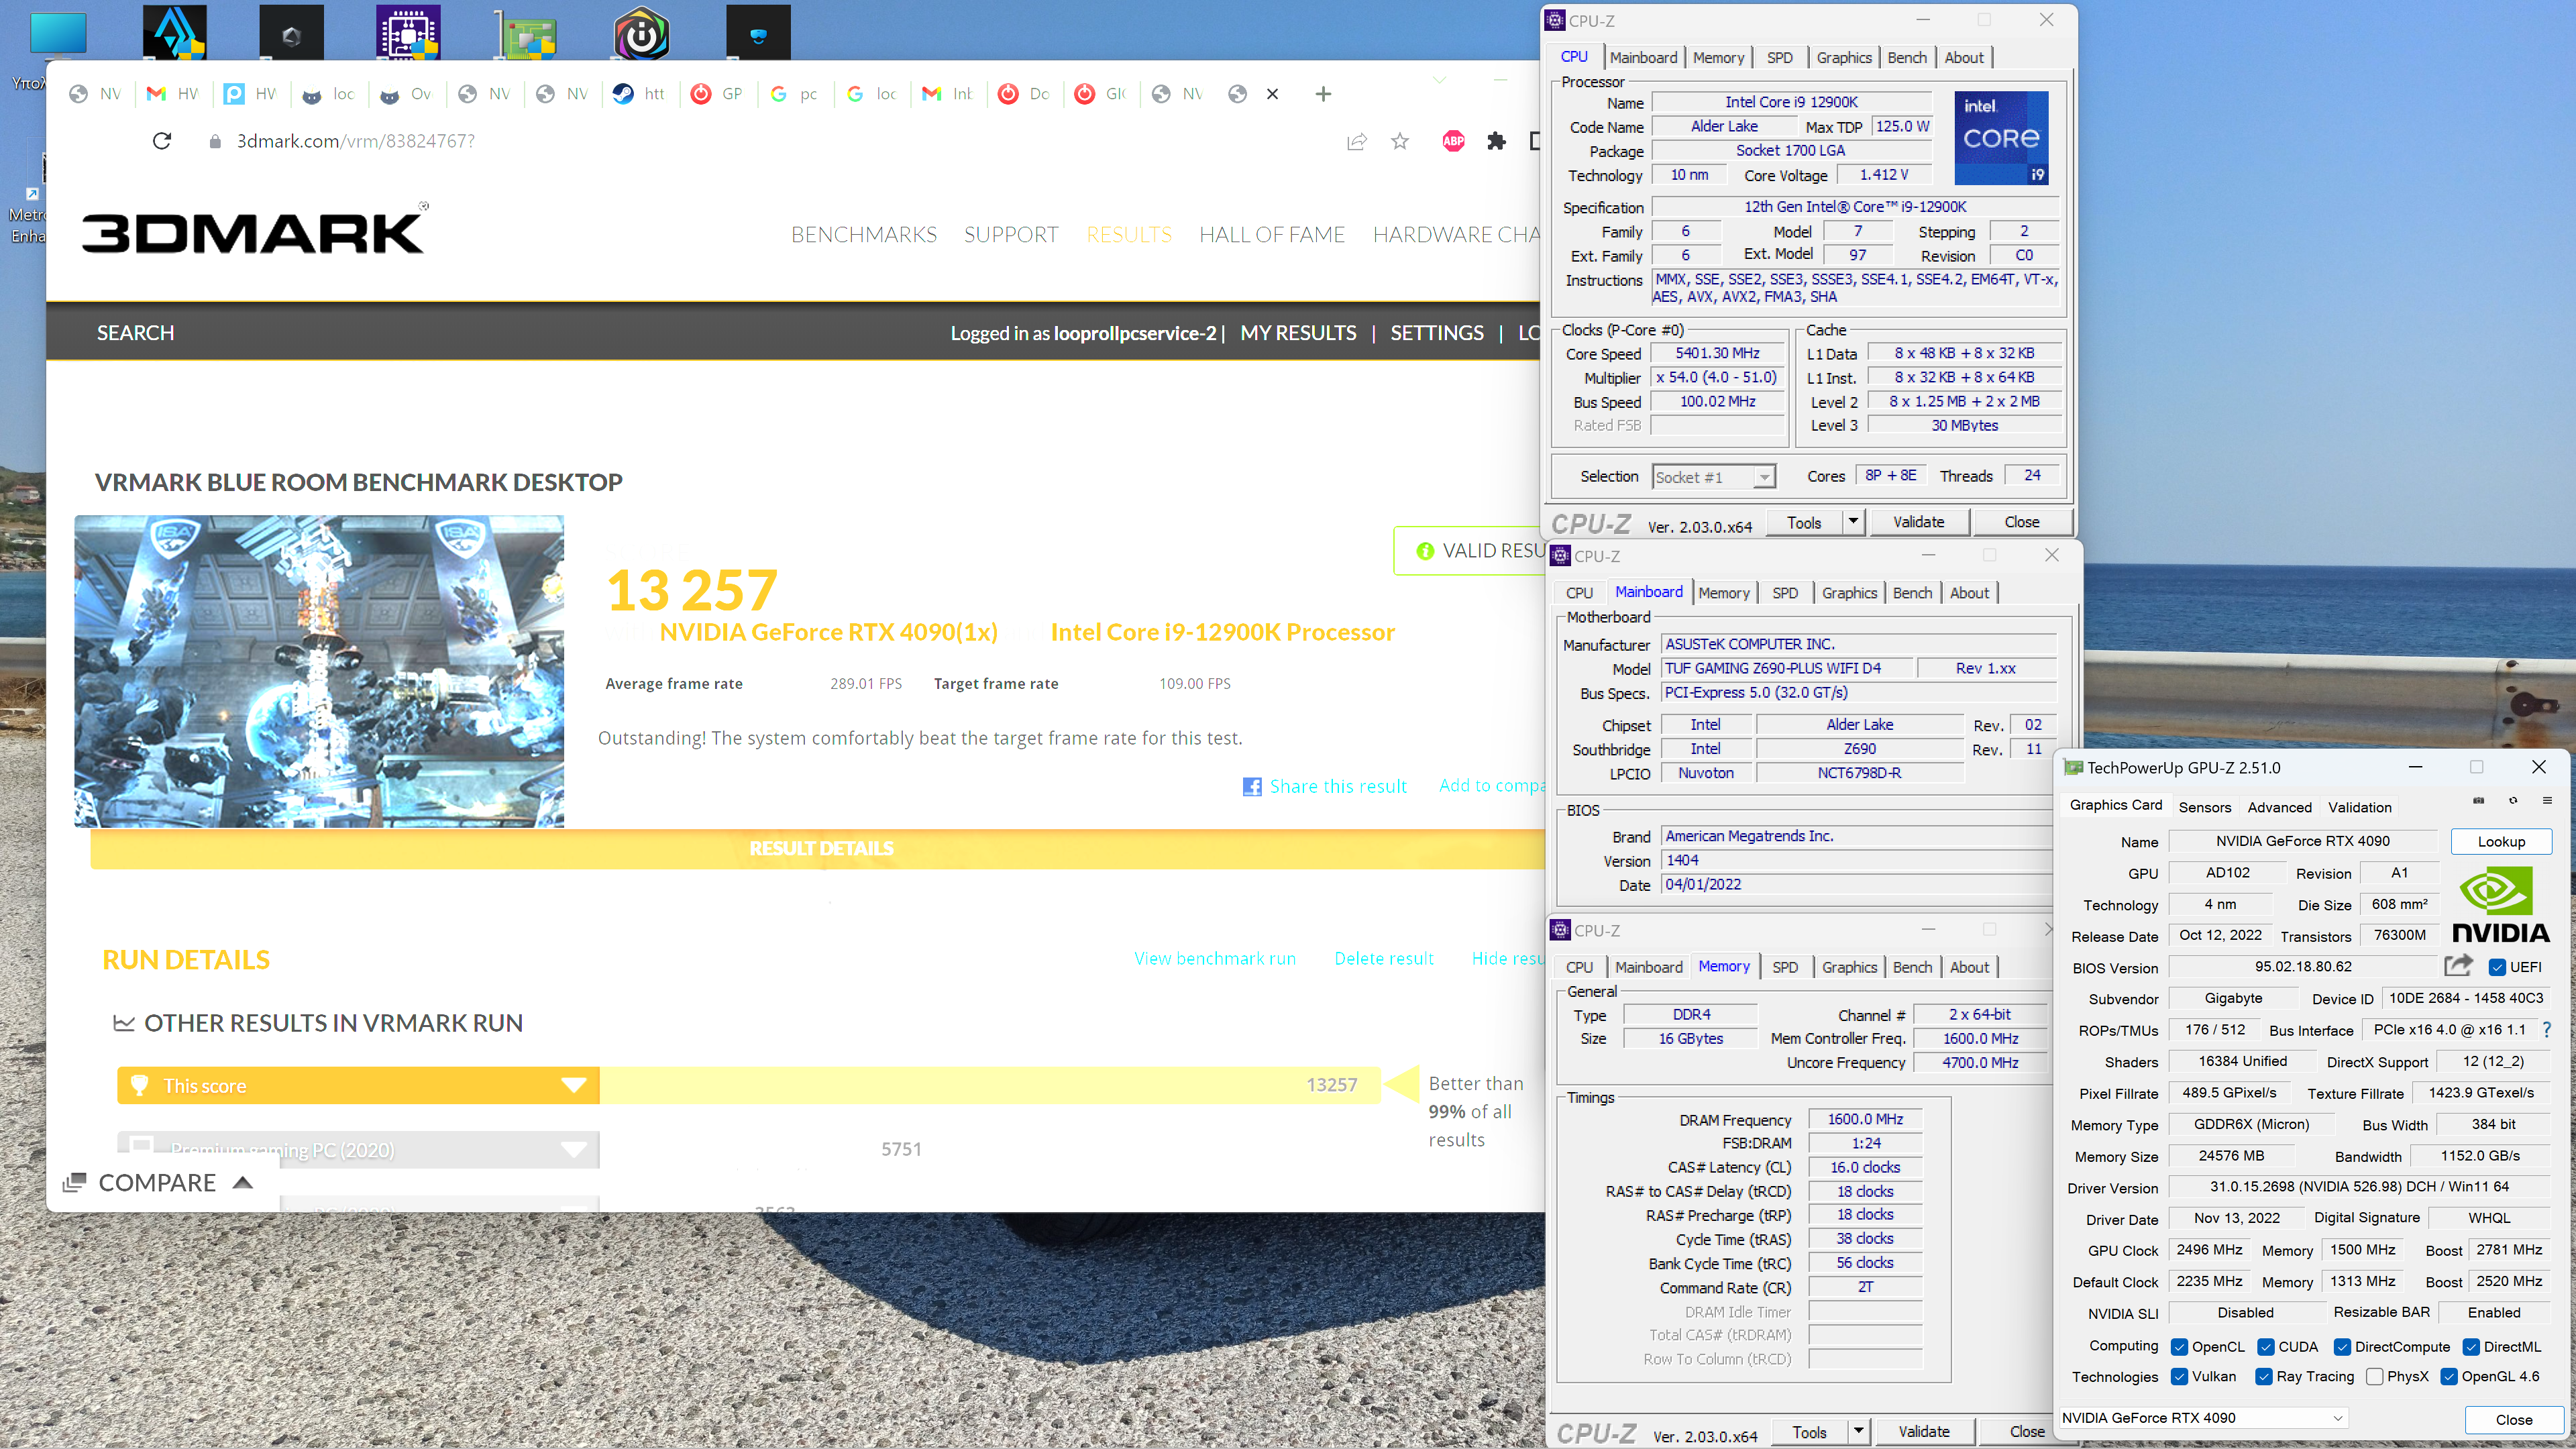The image size is (2576, 1449).
Task: Open a new browser tab with plus icon
Action: [1323, 94]
